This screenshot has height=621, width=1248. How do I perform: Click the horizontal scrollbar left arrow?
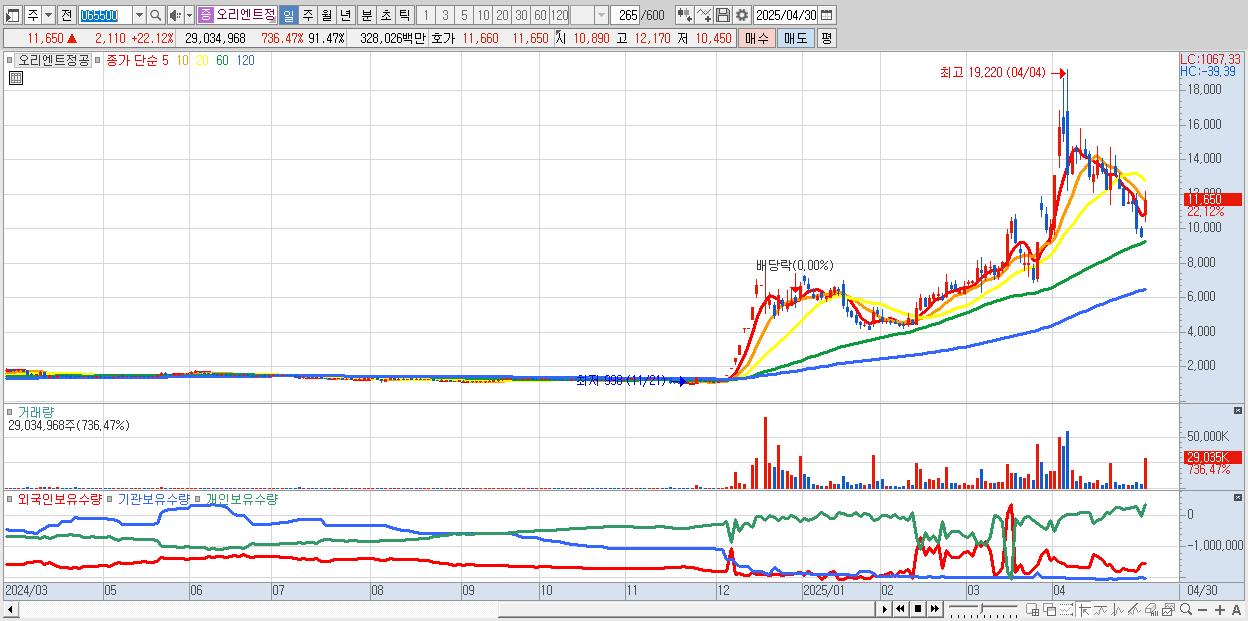point(11,609)
